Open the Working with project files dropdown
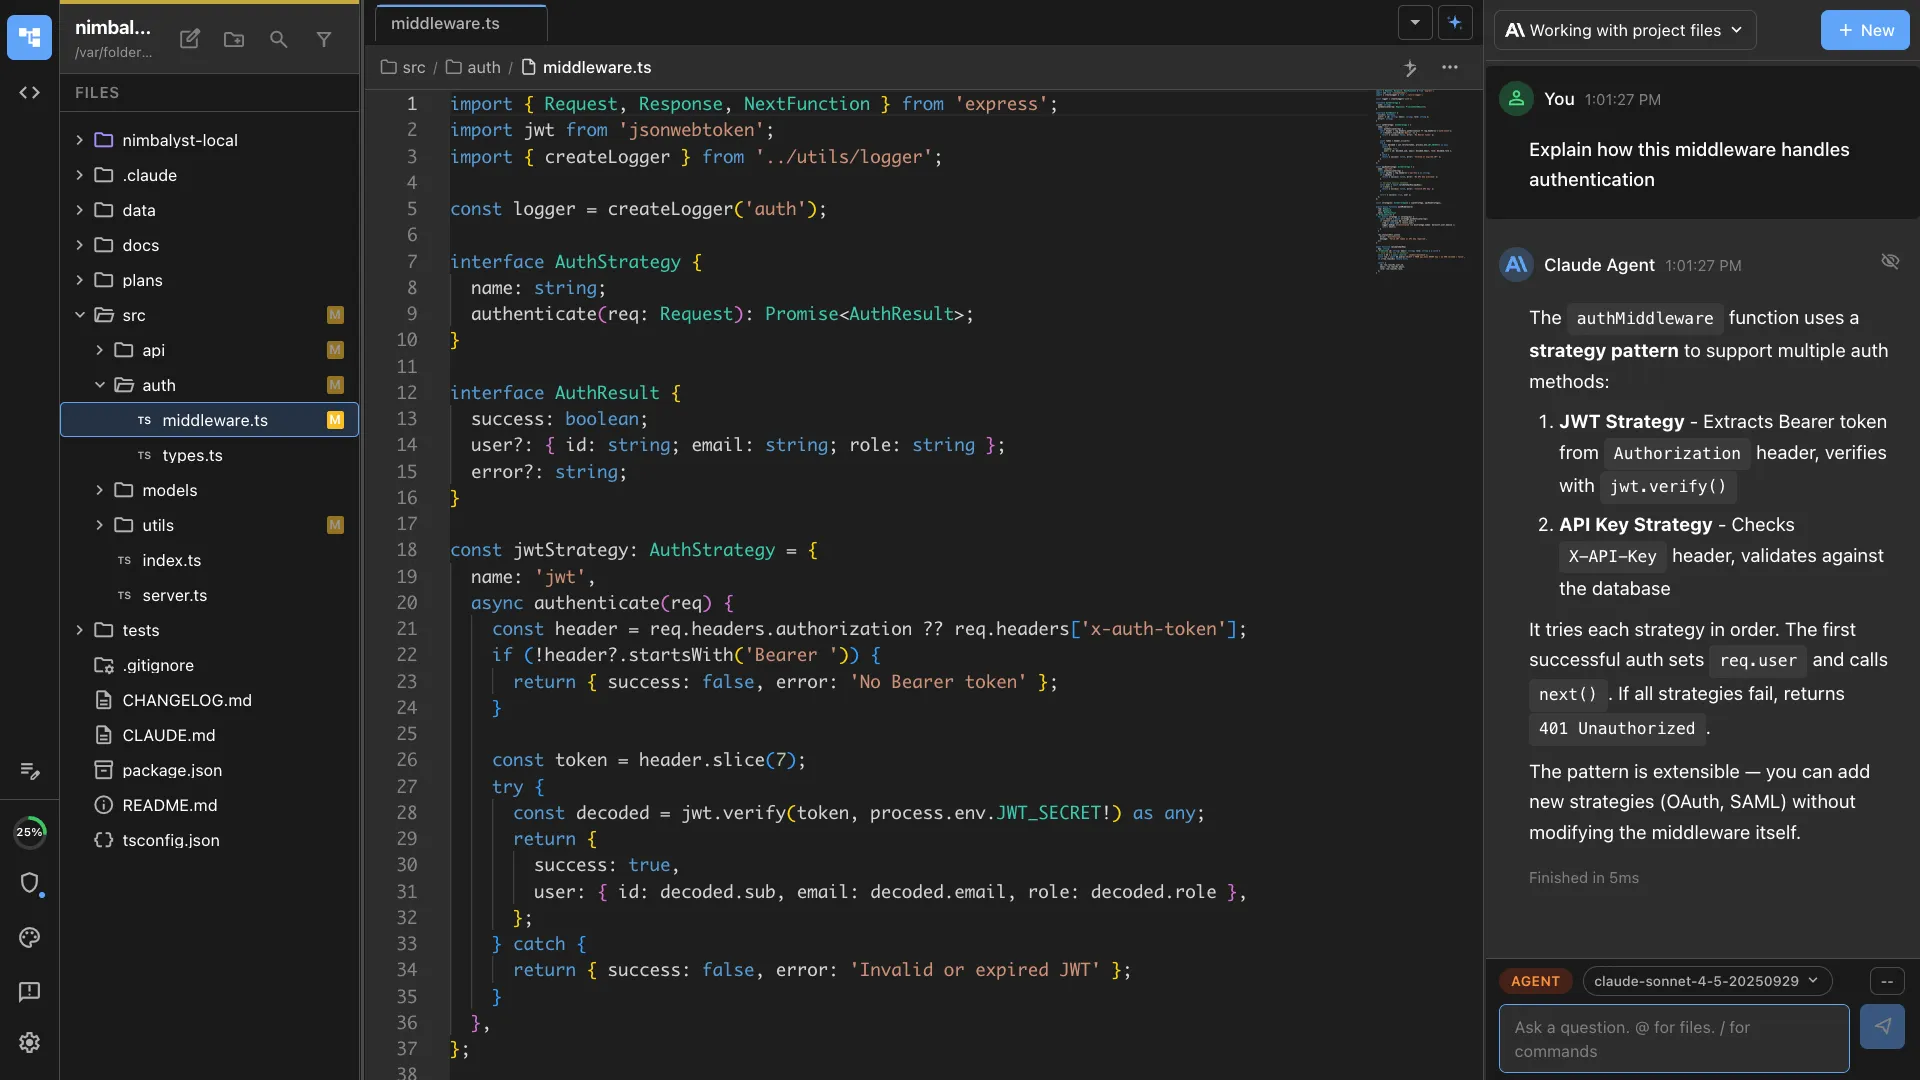Viewport: 1920px width, 1080px height. 1624,30
